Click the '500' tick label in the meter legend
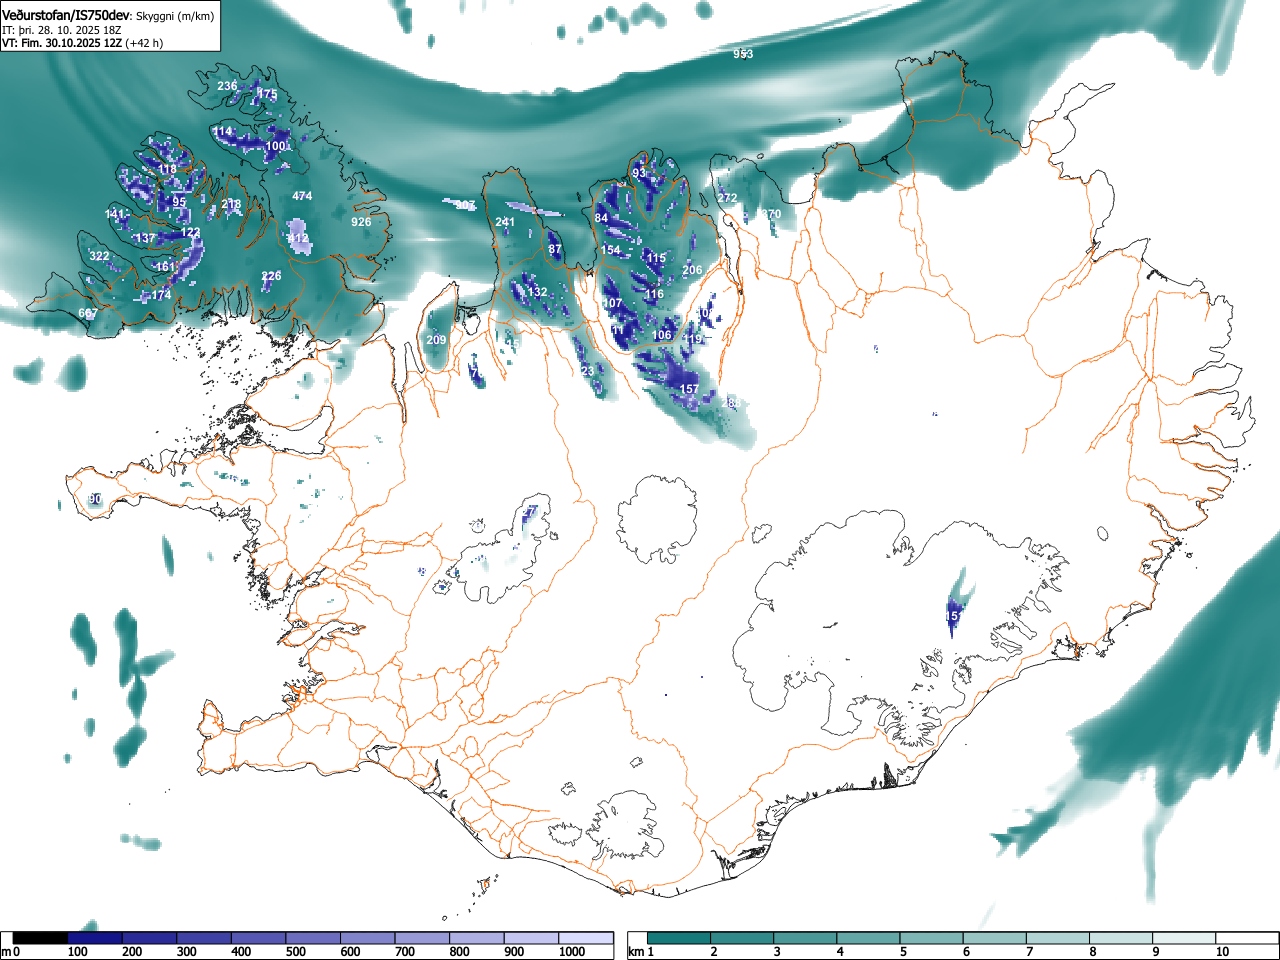This screenshot has height=960, width=1280. [x=295, y=952]
